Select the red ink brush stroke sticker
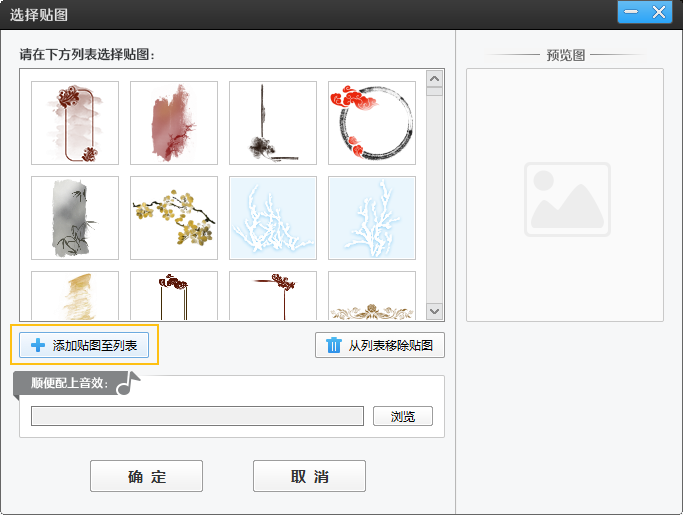Screen dimensions: 683x515 tap(174, 123)
